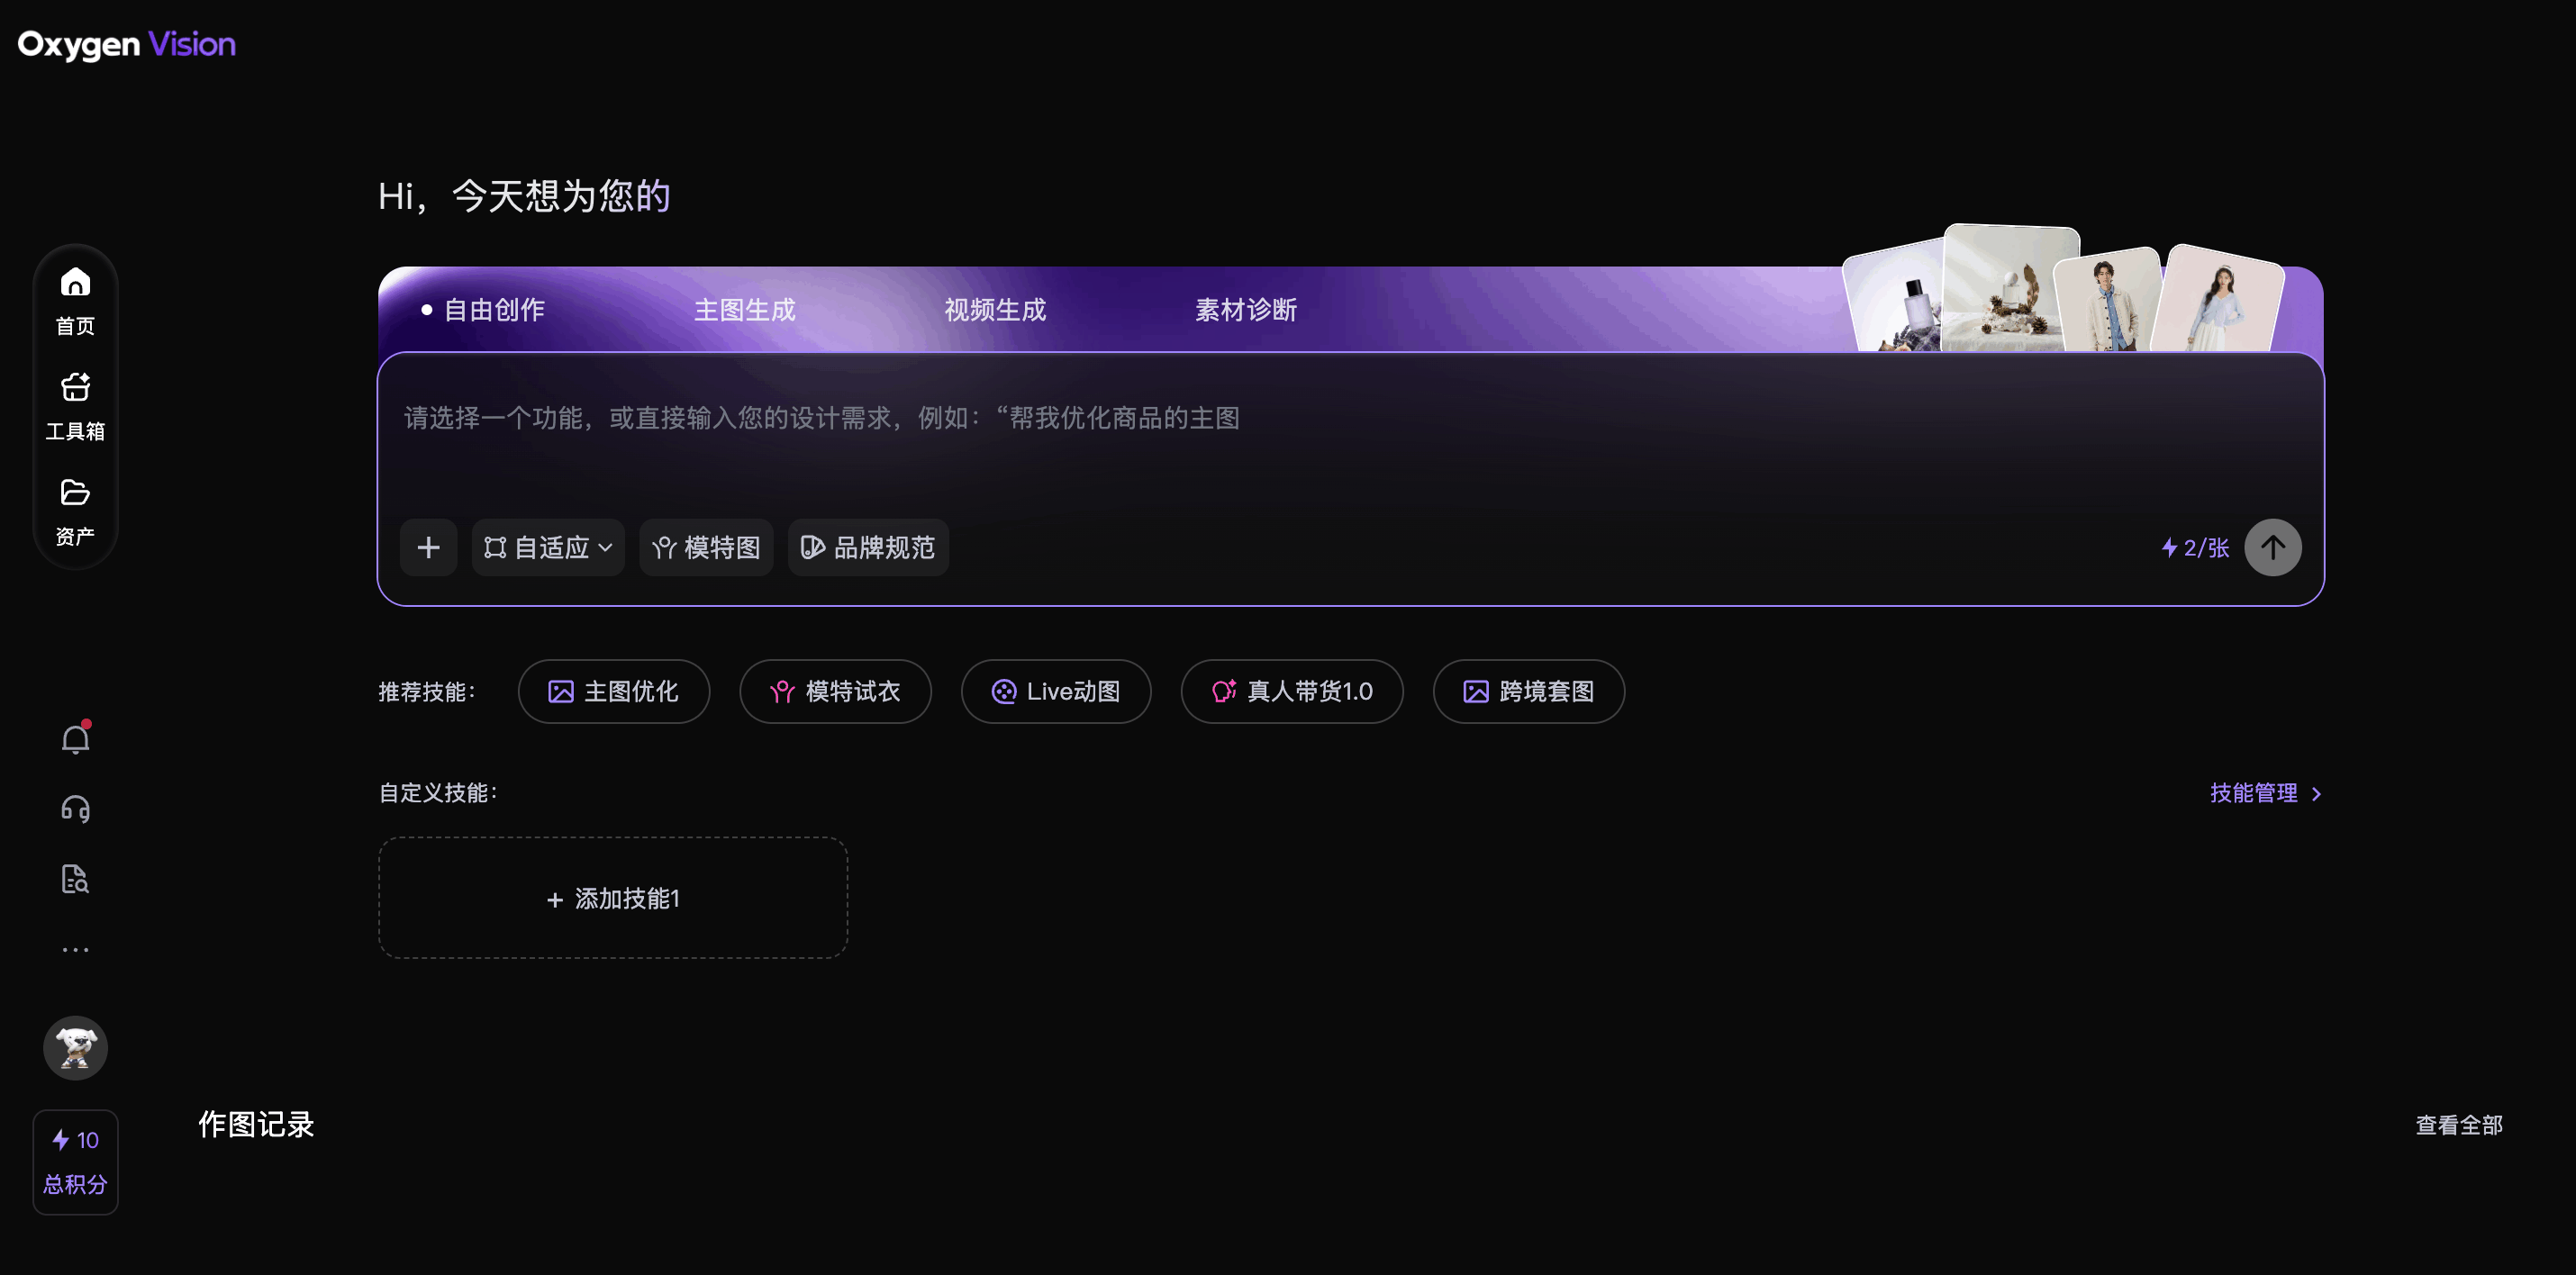Send the prompt with the up-arrow button

pyautogui.click(x=2272, y=547)
